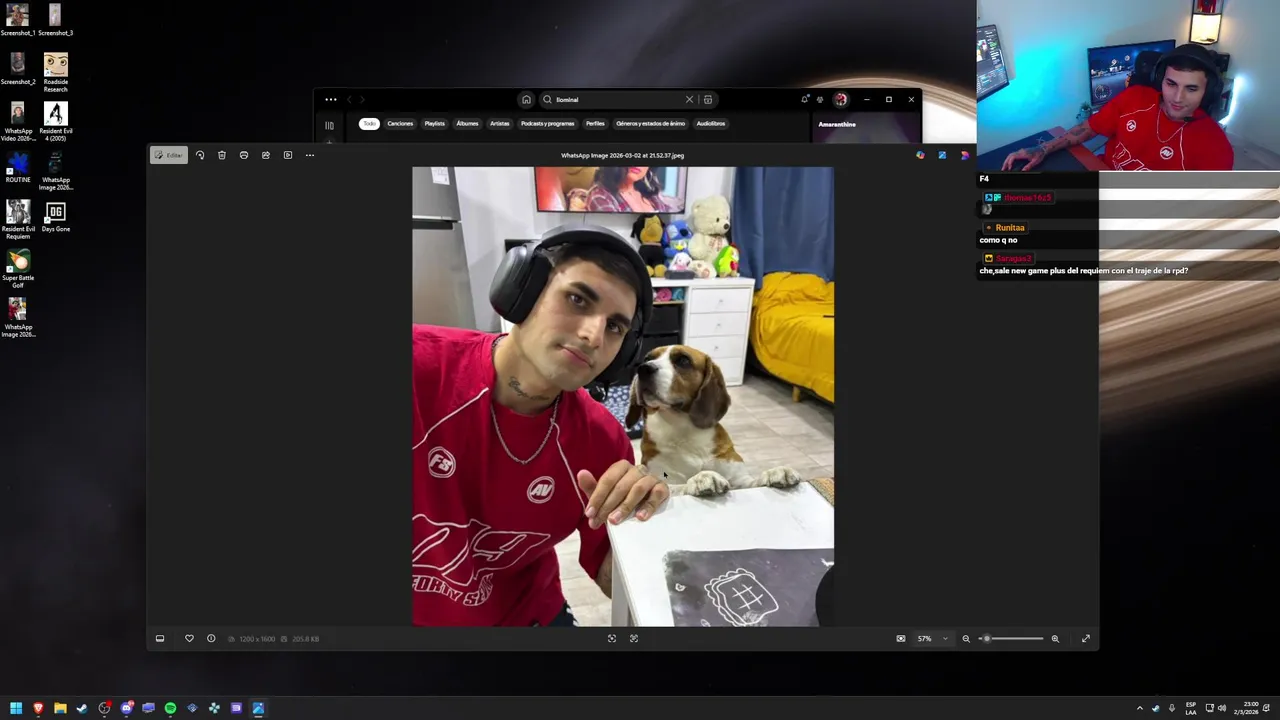
Task: Switch to the Photos app in the taskbar
Action: 258,708
